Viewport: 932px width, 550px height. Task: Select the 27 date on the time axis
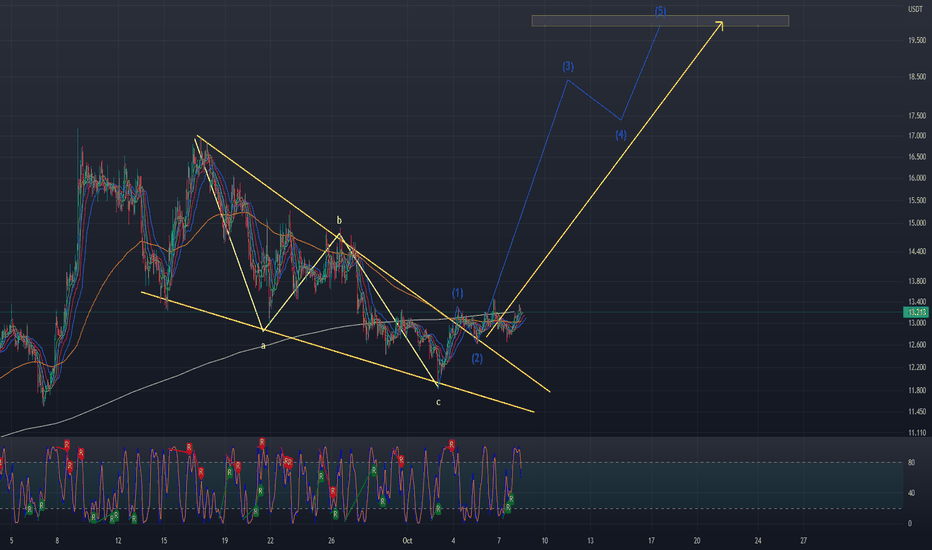coord(804,541)
